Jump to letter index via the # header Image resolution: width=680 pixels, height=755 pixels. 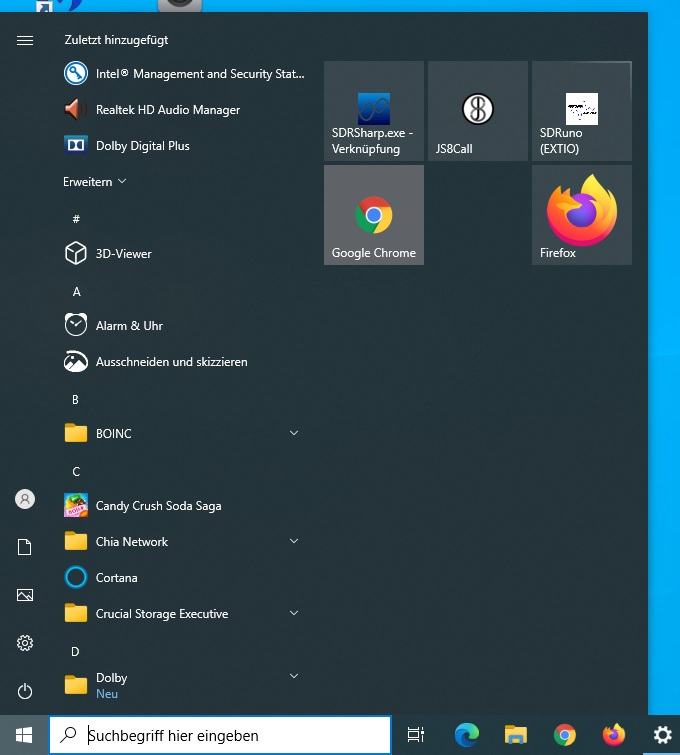click(x=76, y=219)
